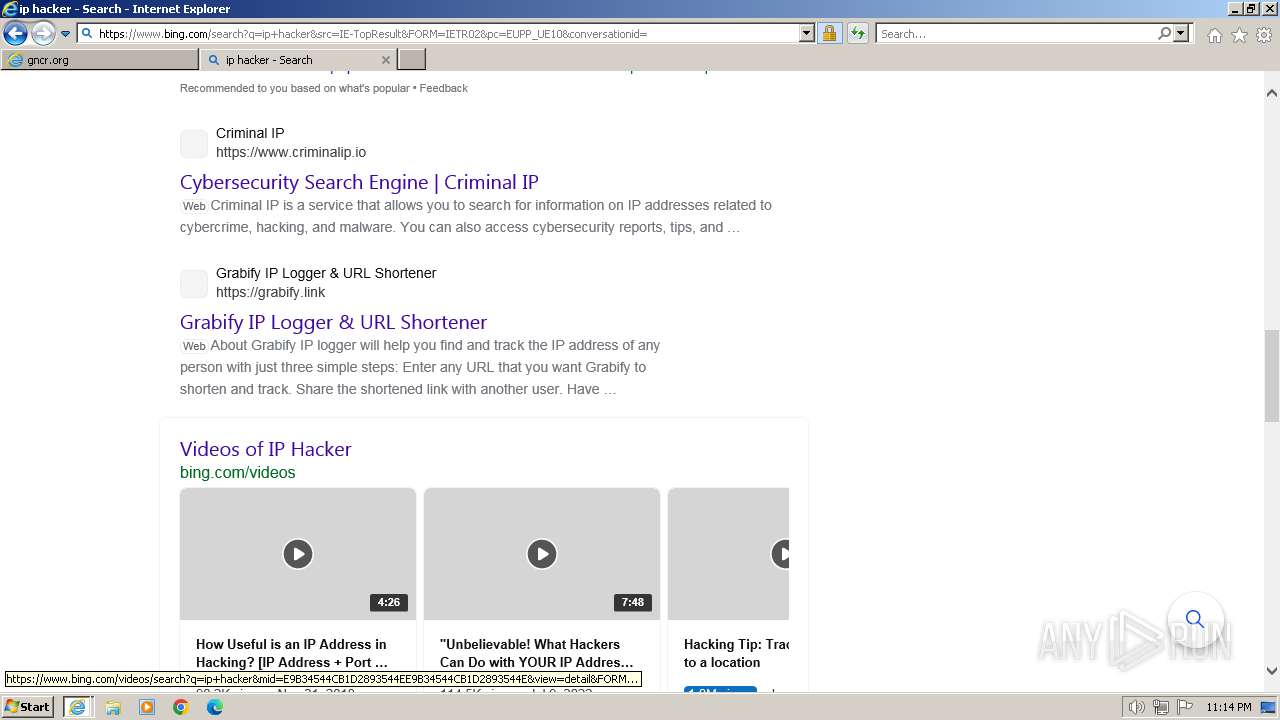Click the address bar URL field

tap(439, 33)
